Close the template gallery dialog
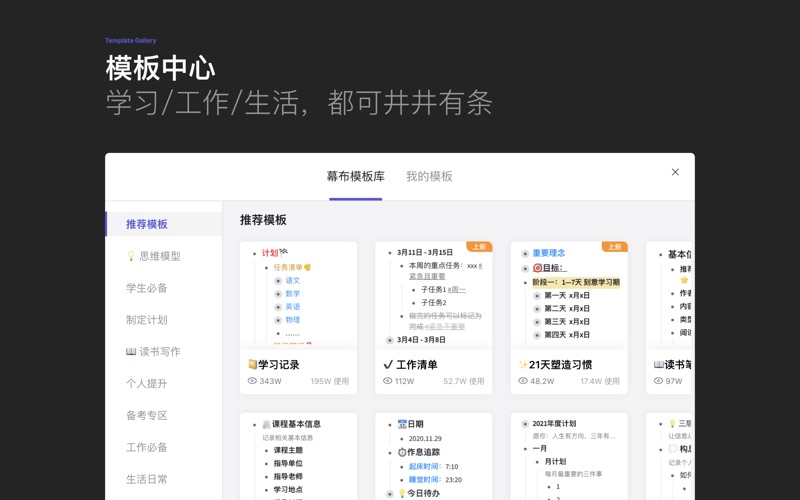The width and height of the screenshot is (800, 500). [x=675, y=172]
